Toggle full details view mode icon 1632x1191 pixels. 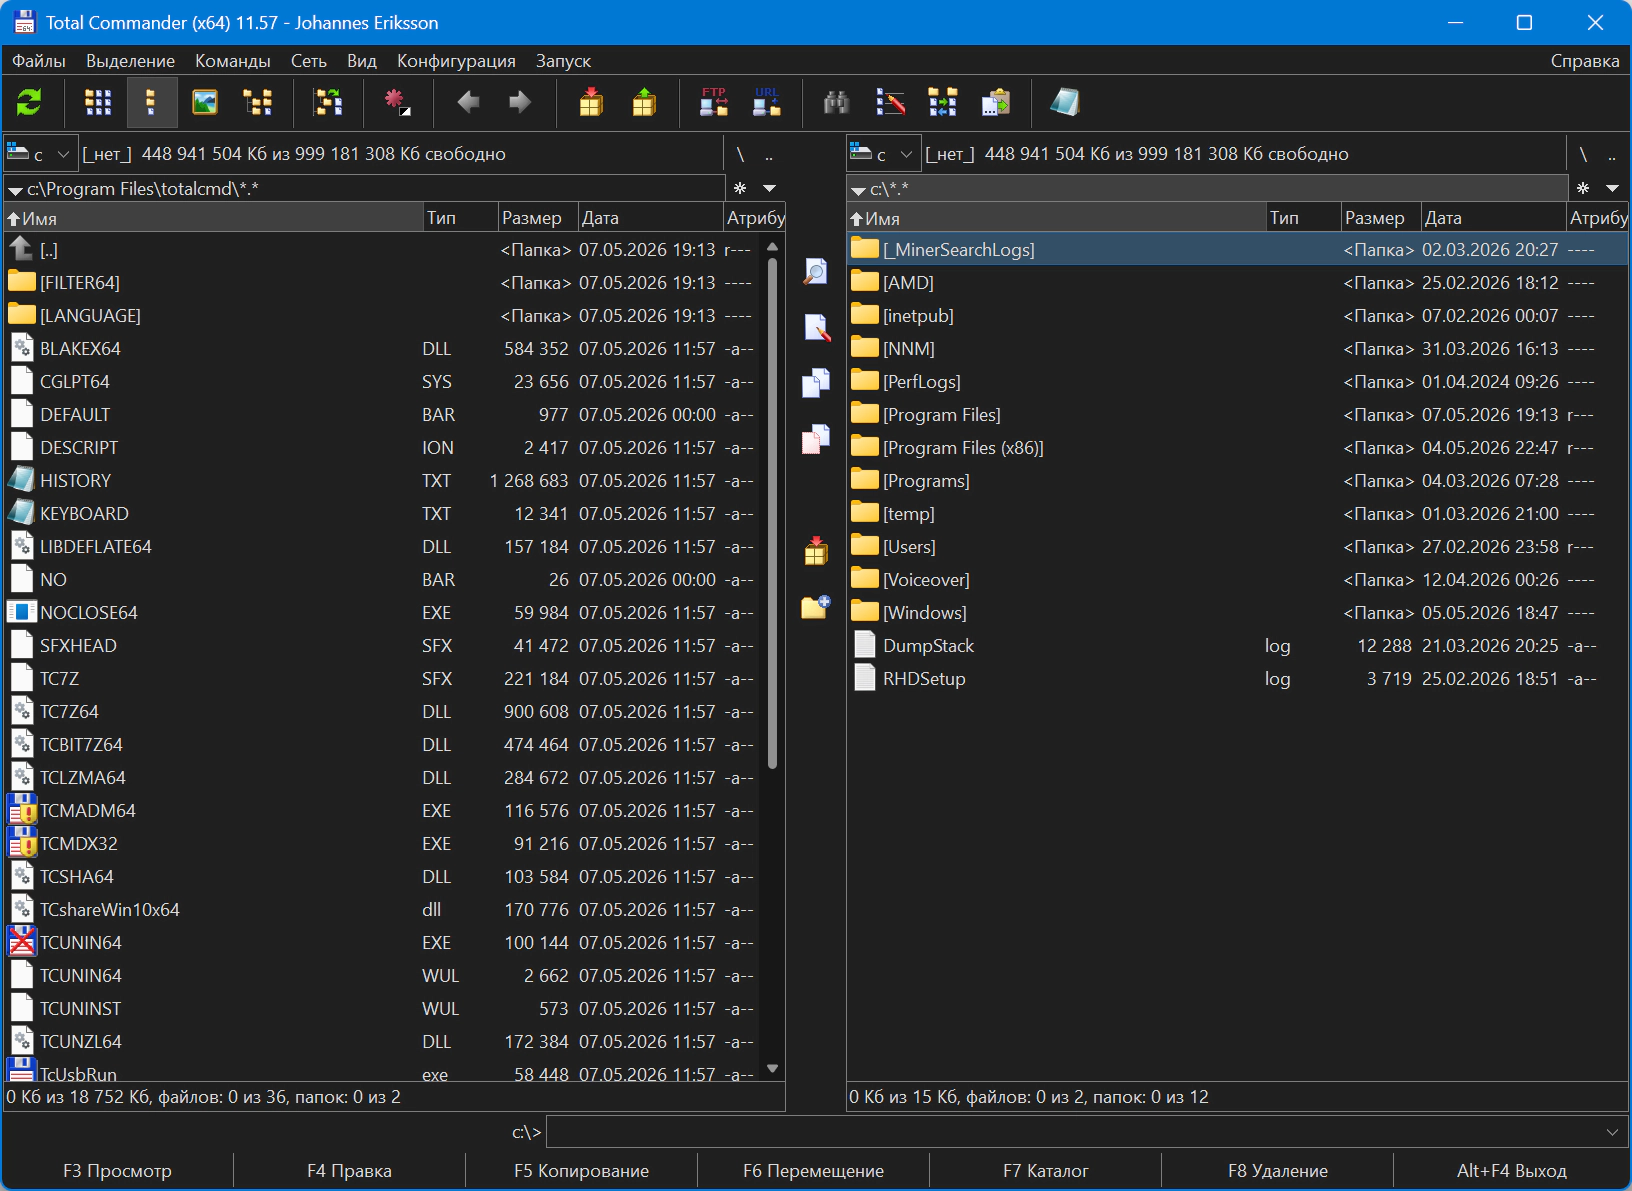(151, 102)
